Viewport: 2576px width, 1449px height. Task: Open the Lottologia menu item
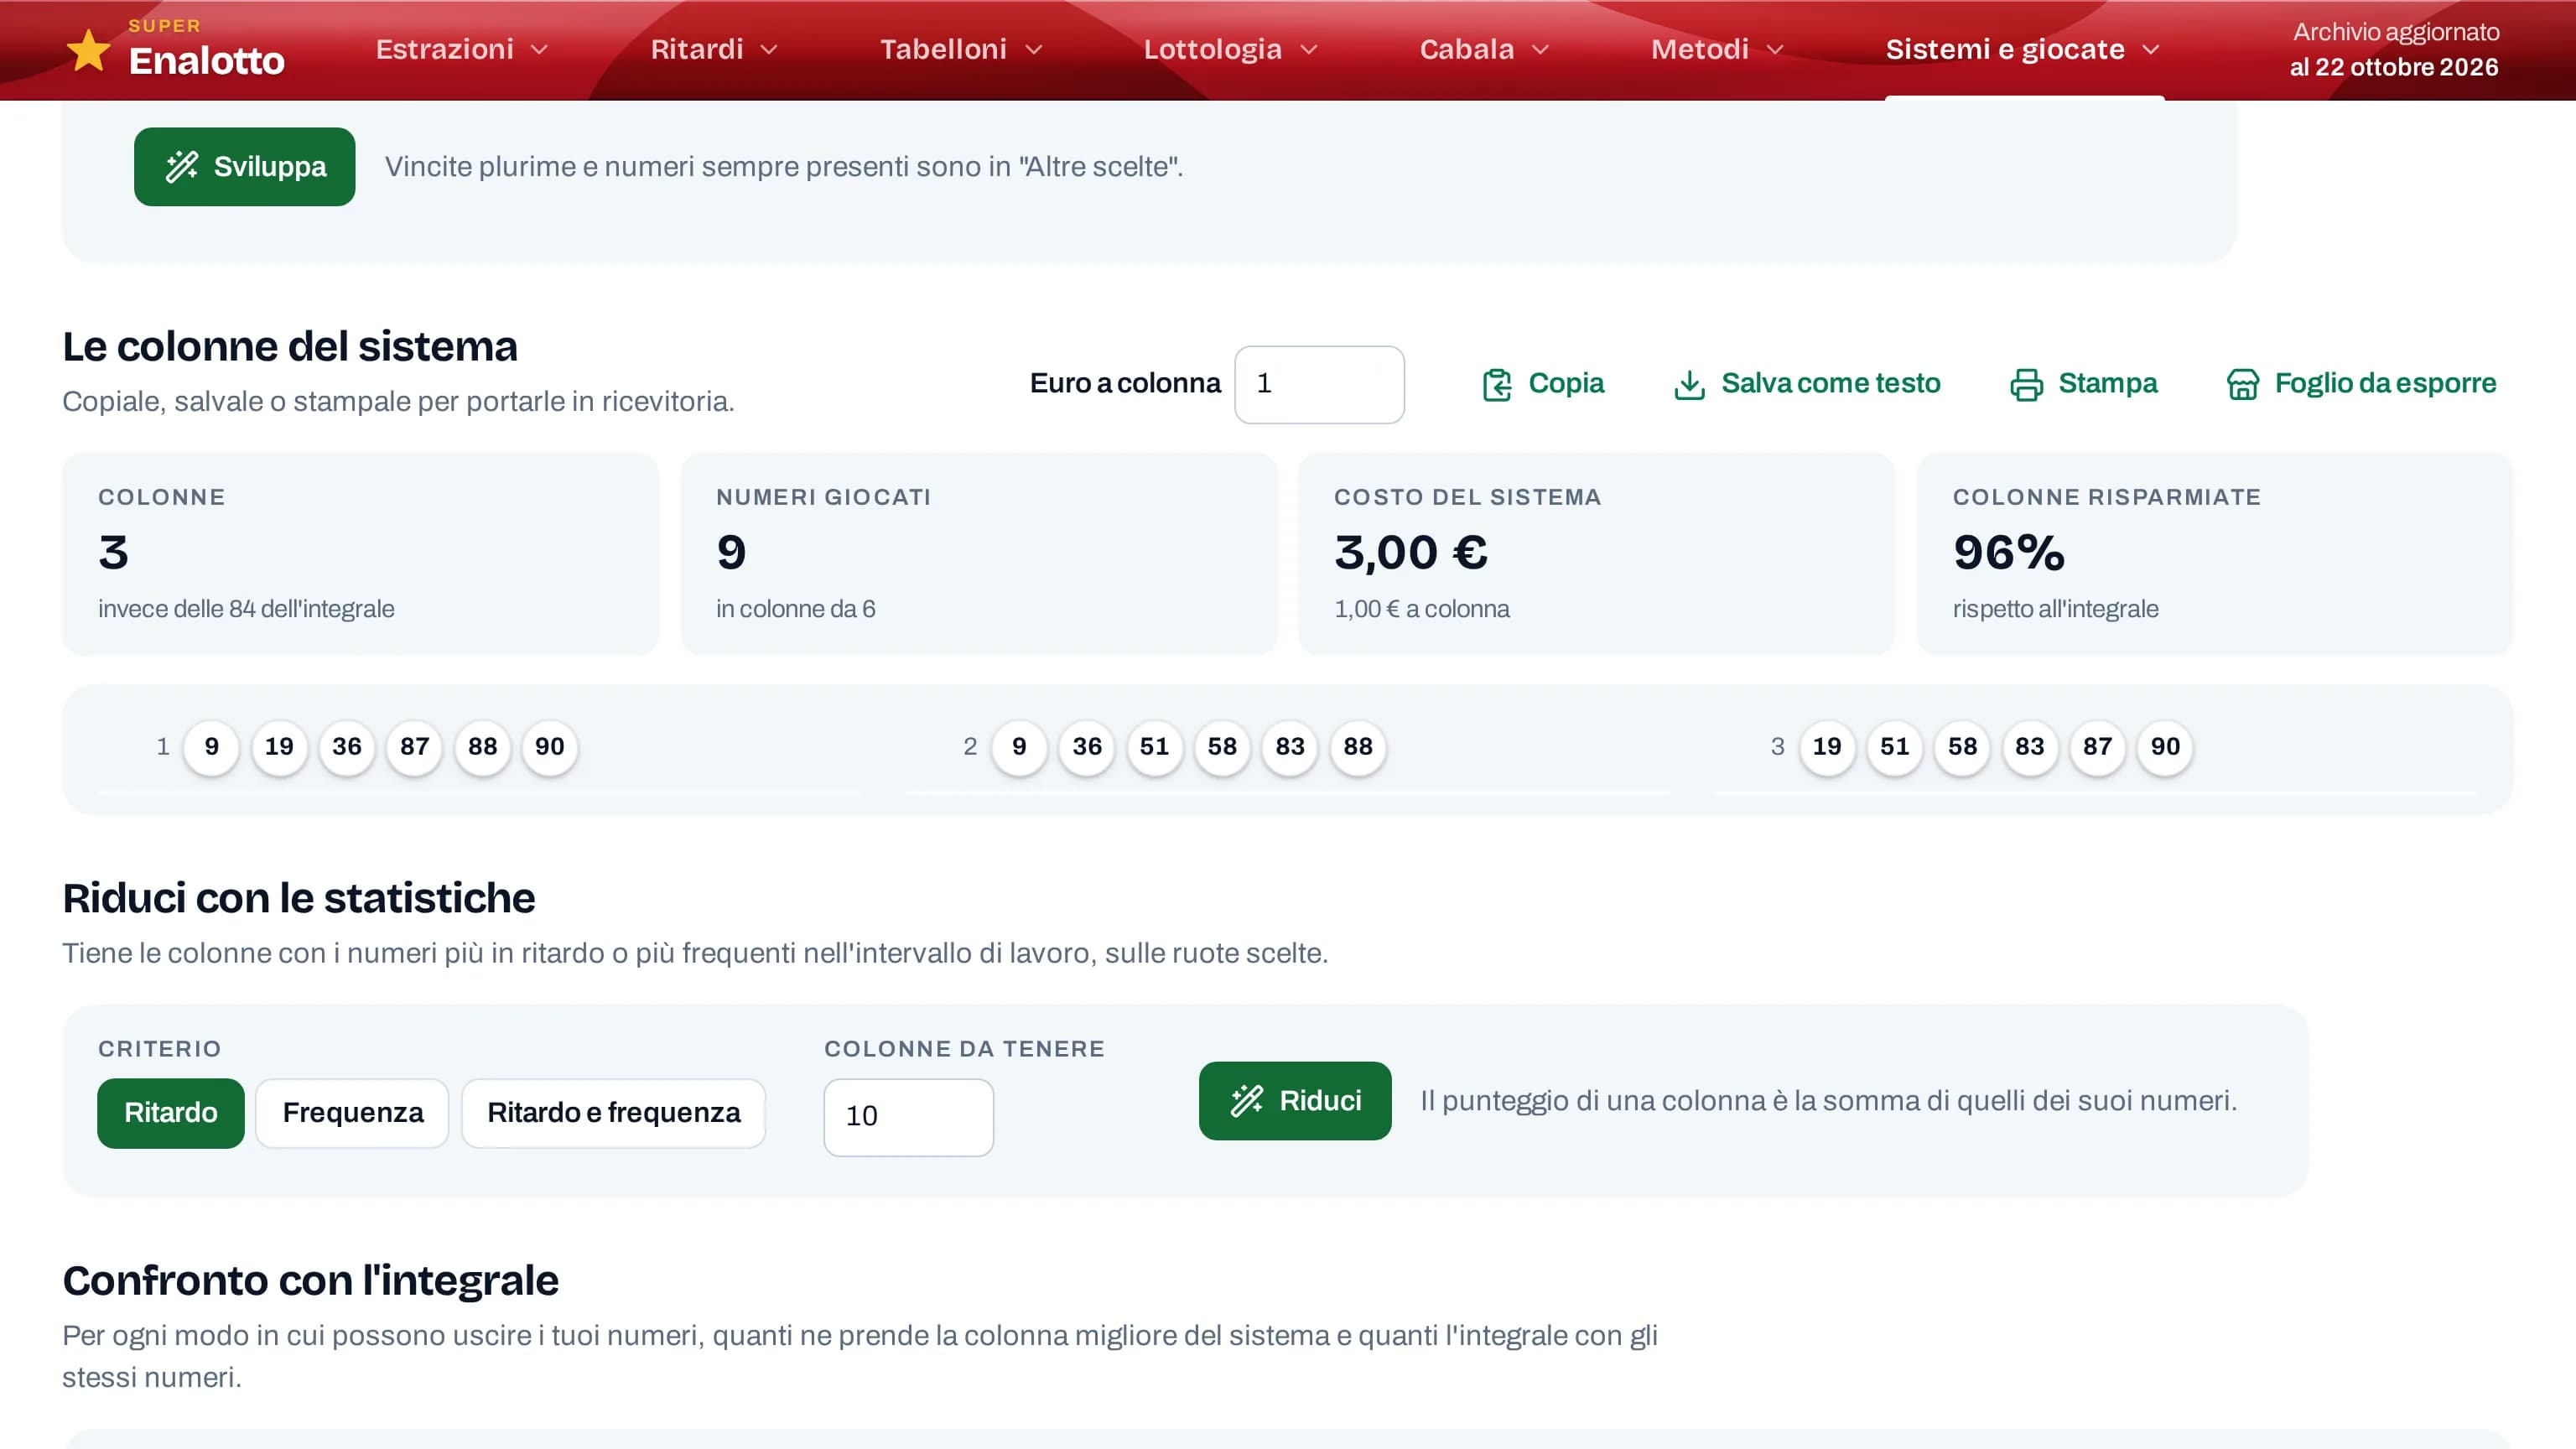[1230, 49]
